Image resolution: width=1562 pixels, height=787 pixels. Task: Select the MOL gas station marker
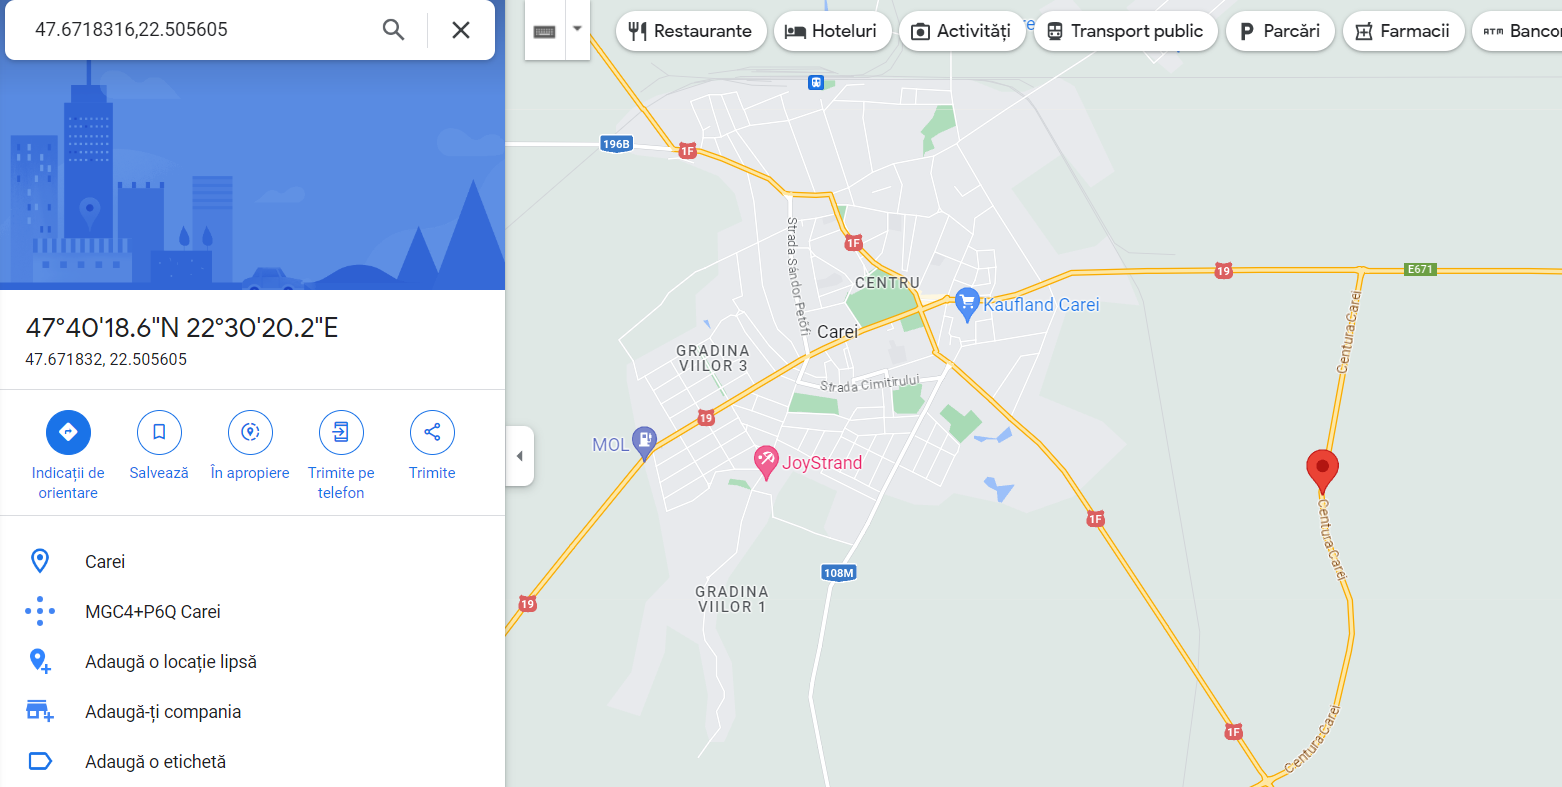(x=645, y=442)
